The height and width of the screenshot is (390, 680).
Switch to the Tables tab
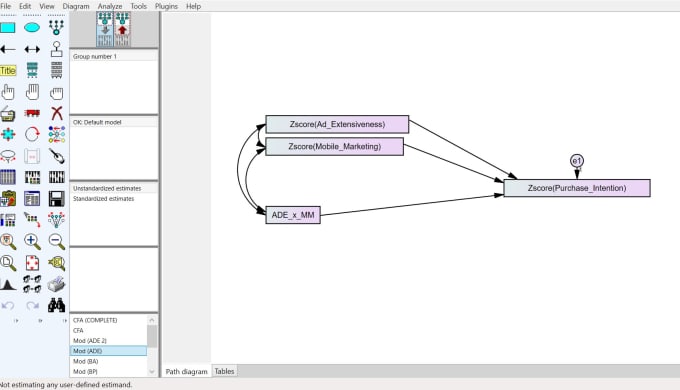click(x=224, y=371)
